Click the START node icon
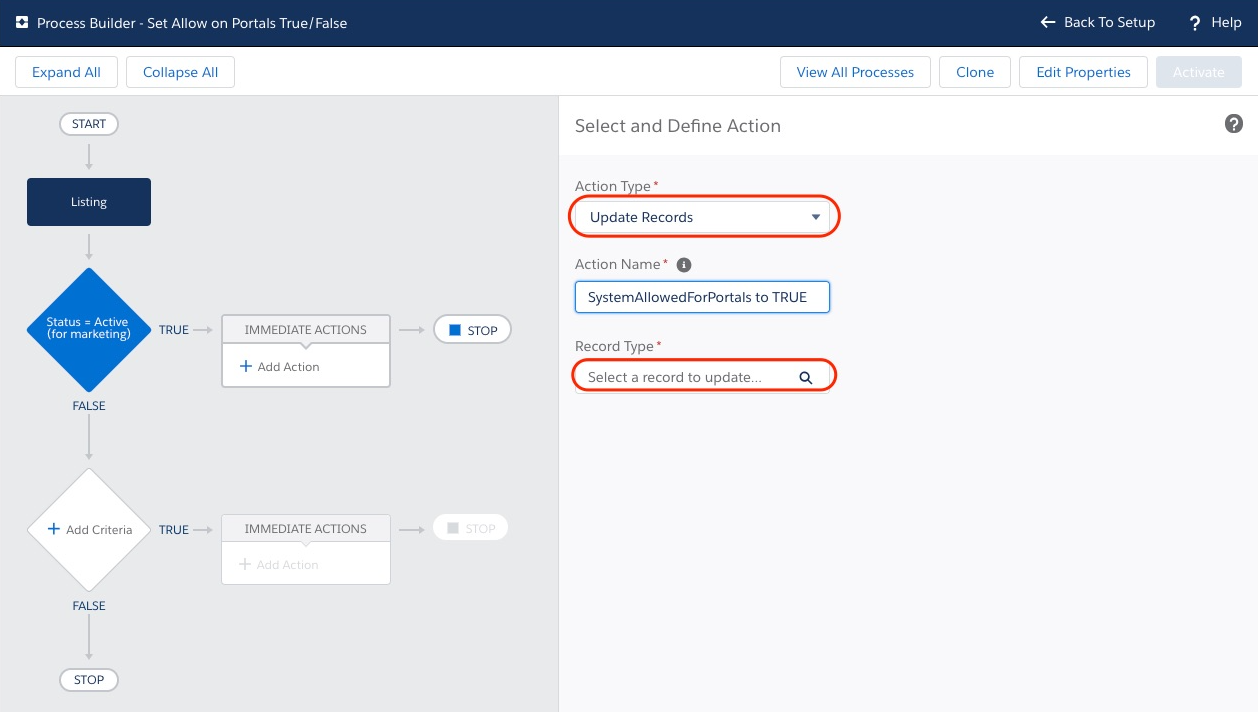Screen dimensions: 1258x712 tap(88, 123)
